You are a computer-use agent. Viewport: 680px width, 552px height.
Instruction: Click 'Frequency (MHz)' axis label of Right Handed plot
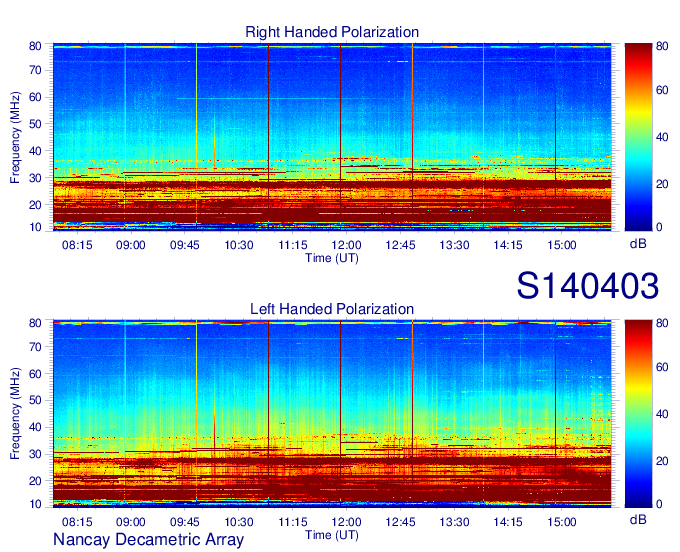(15, 137)
